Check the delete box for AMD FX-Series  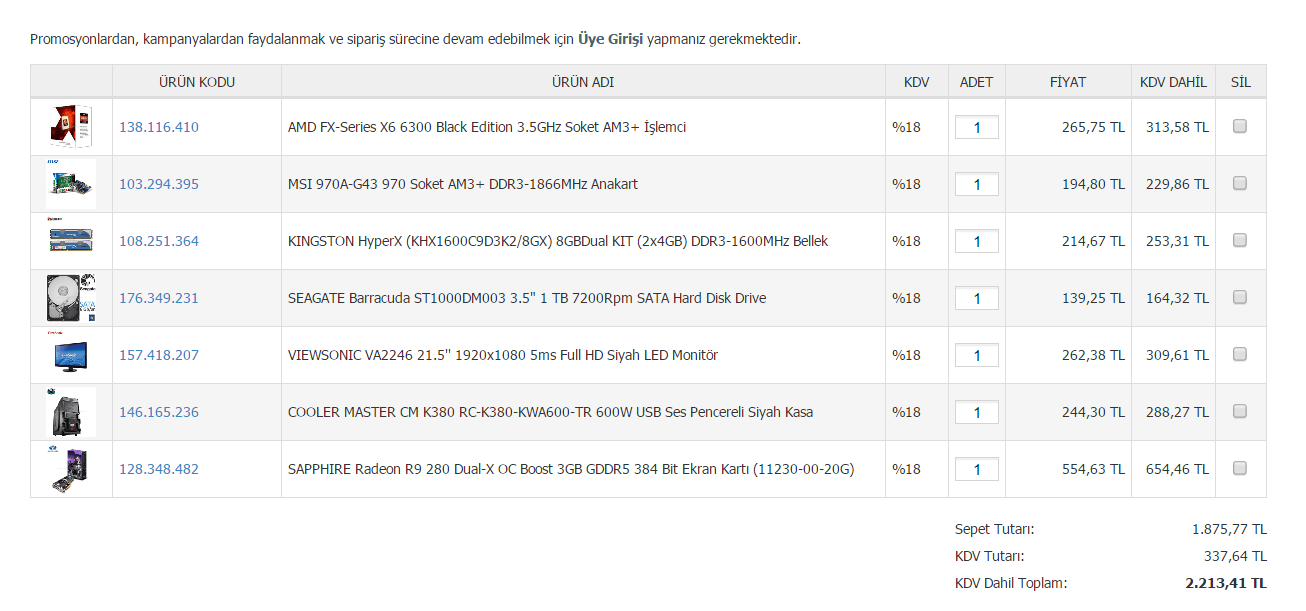click(x=1240, y=126)
